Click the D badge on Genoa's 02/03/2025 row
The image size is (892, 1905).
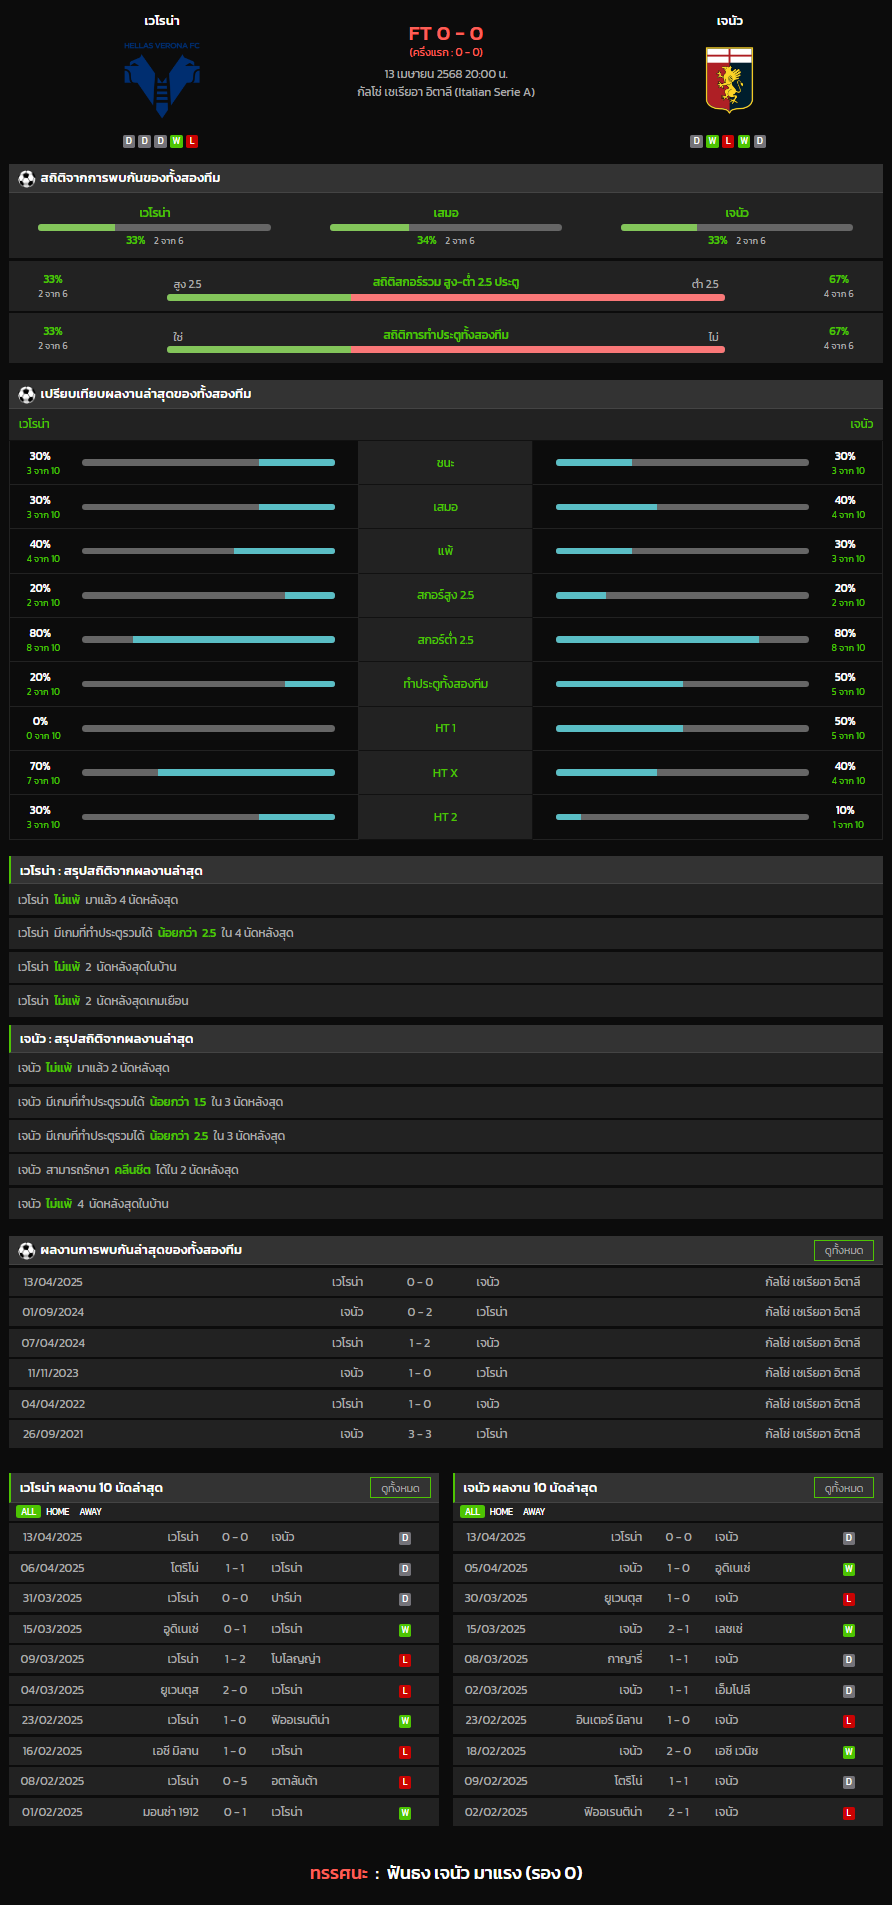849,1691
